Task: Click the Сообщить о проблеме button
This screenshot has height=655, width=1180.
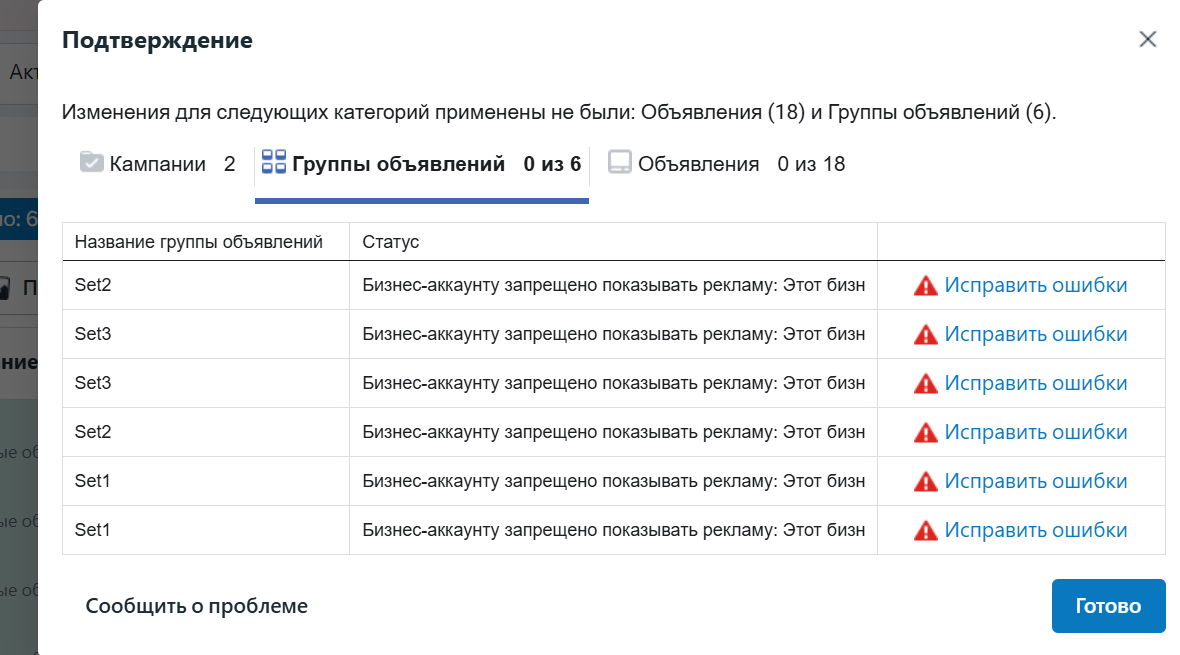Action: 196,606
